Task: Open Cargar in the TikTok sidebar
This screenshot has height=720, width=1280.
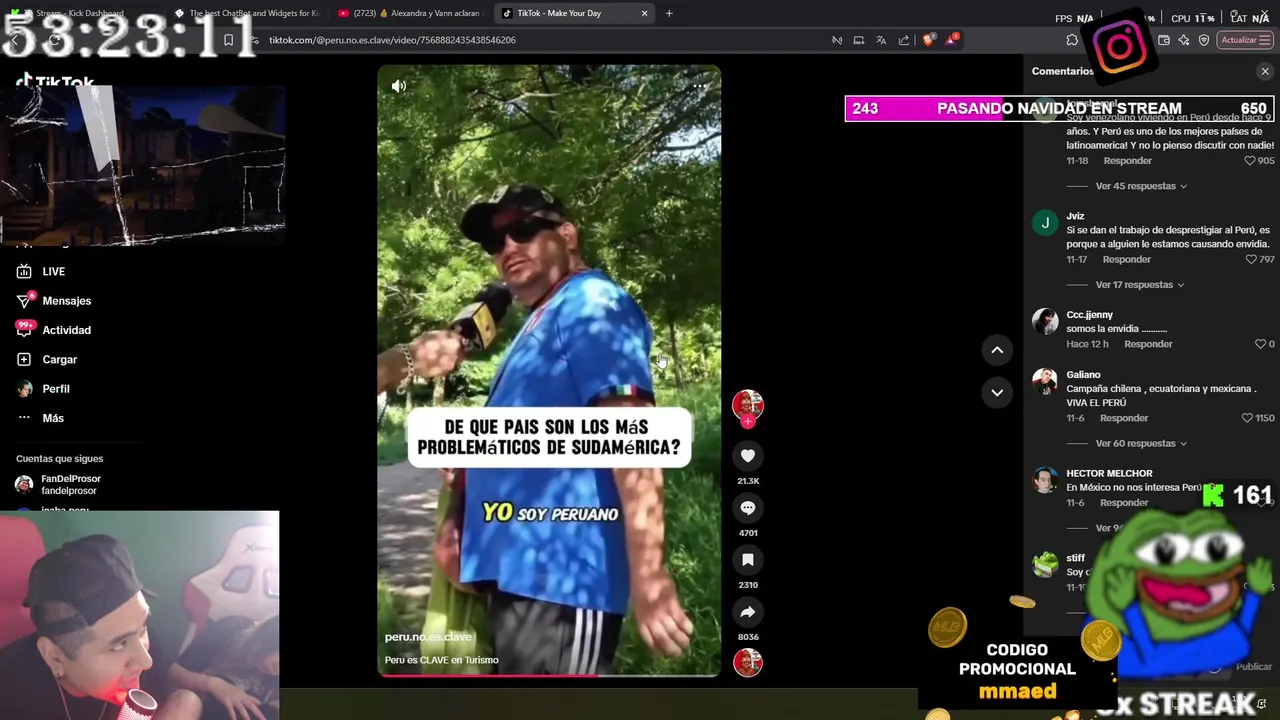Action: point(59,360)
